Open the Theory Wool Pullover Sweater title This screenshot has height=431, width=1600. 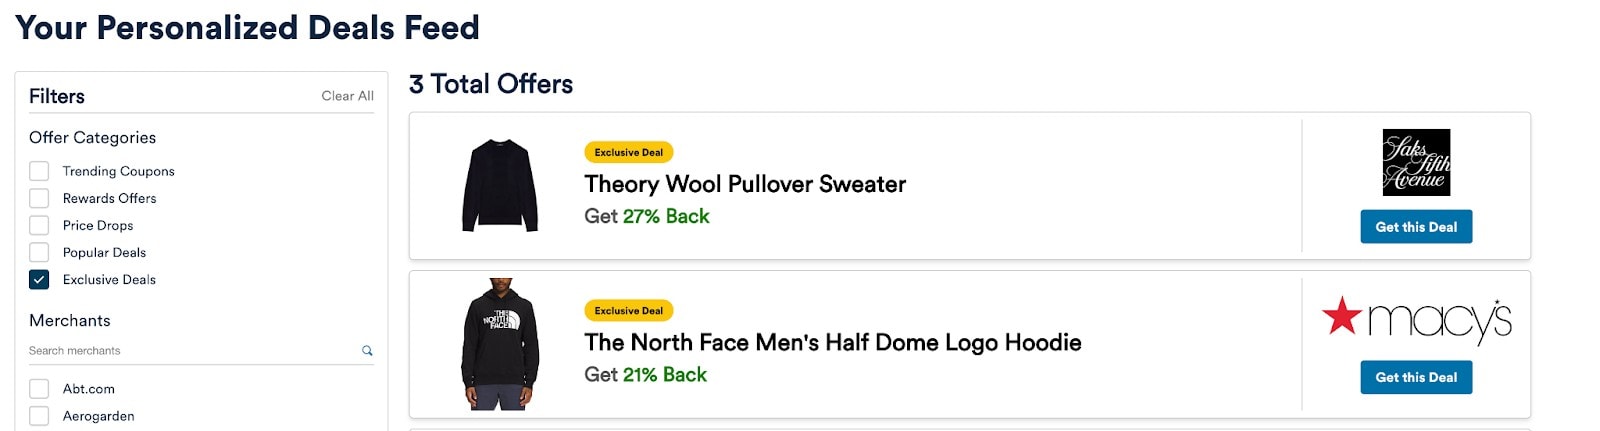tap(745, 184)
